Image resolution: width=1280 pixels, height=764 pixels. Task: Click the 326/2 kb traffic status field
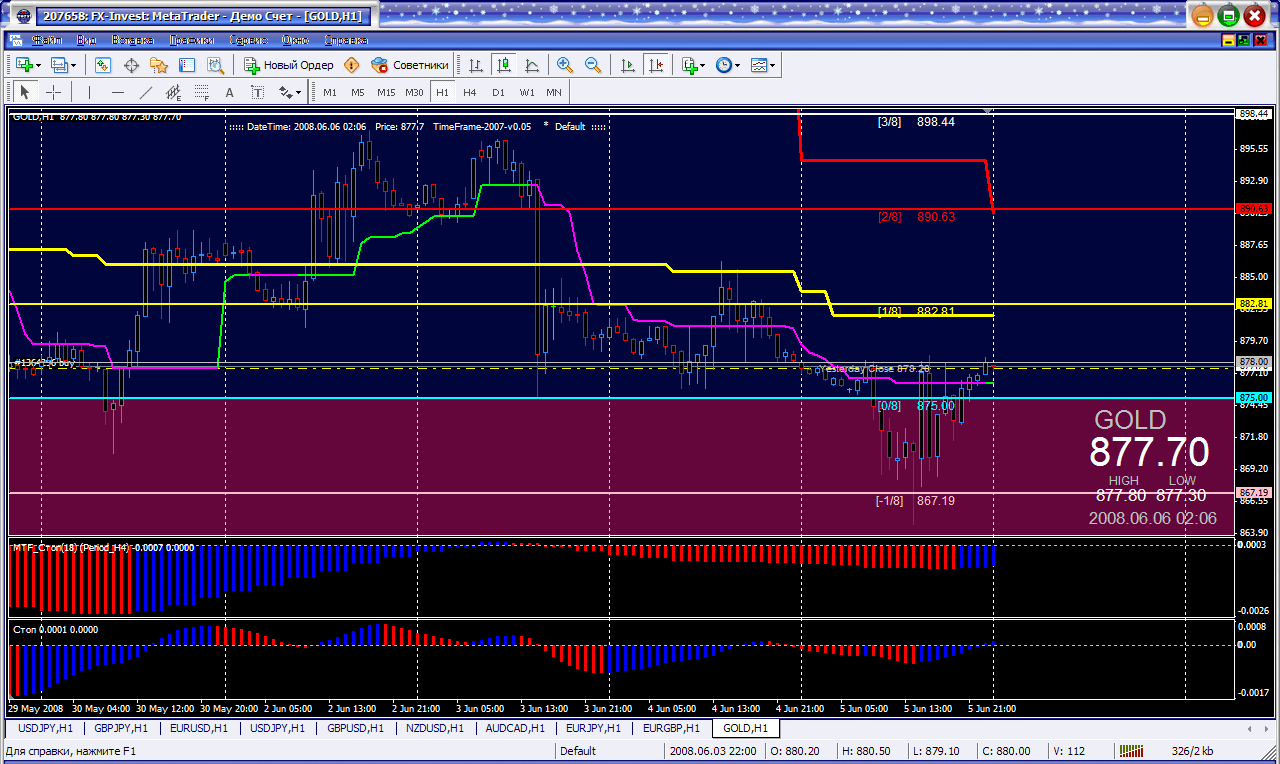click(x=1193, y=751)
